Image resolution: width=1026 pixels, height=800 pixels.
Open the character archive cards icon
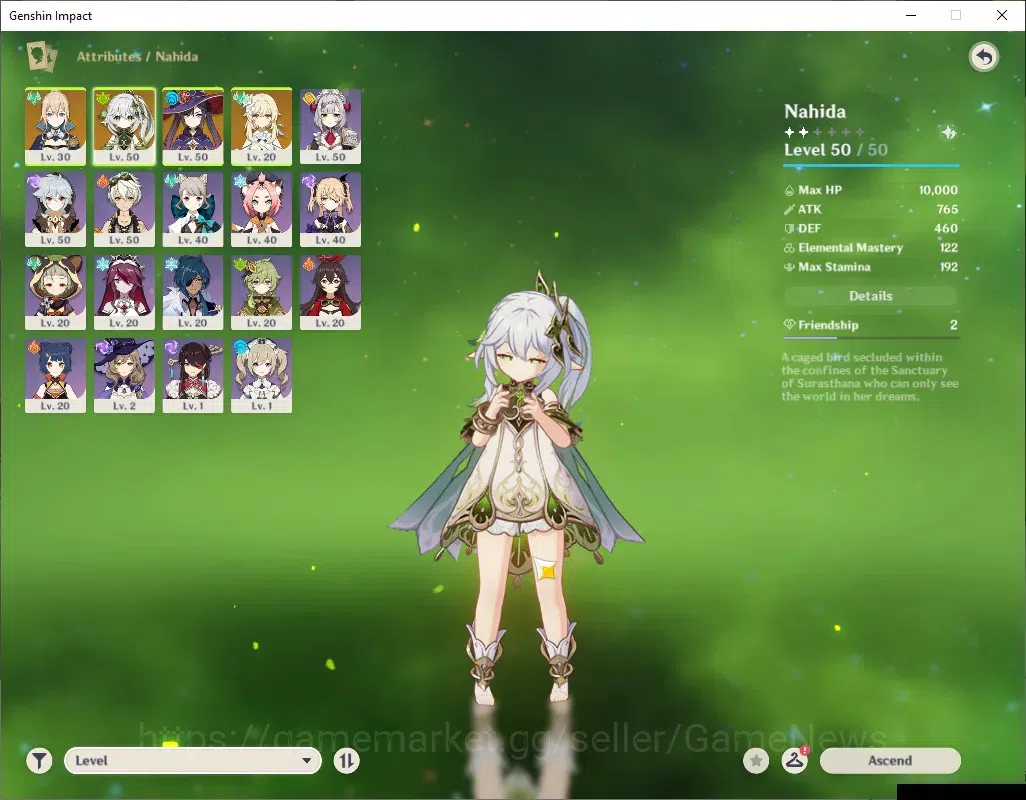click(41, 56)
